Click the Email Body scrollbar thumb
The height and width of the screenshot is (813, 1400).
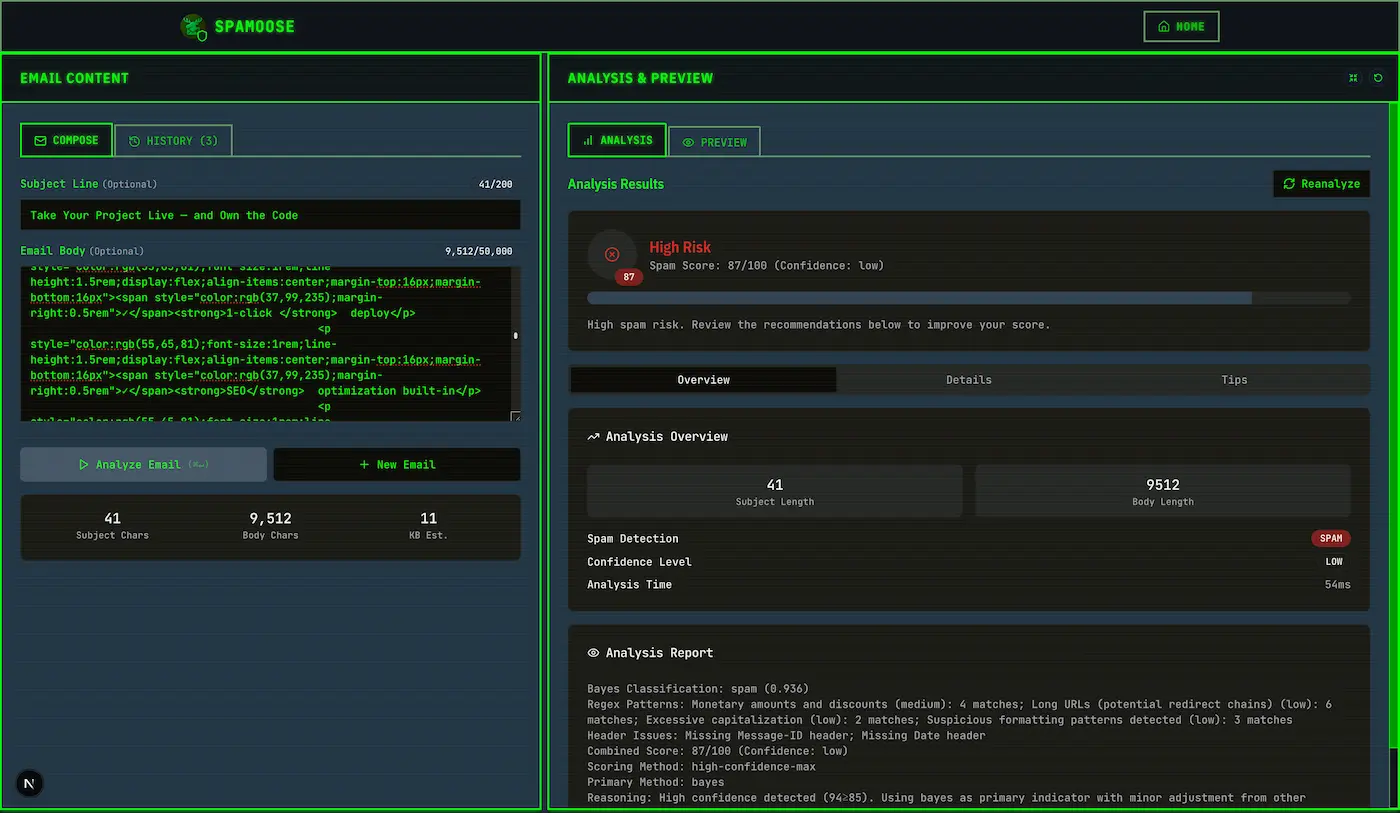[x=516, y=335]
